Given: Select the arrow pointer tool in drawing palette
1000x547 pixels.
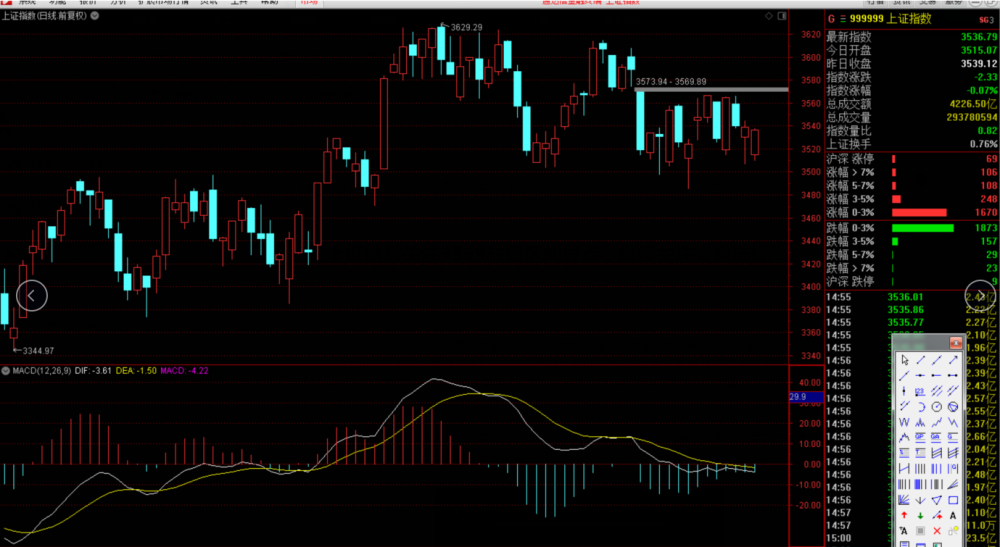Looking at the screenshot, I should 904,360.
